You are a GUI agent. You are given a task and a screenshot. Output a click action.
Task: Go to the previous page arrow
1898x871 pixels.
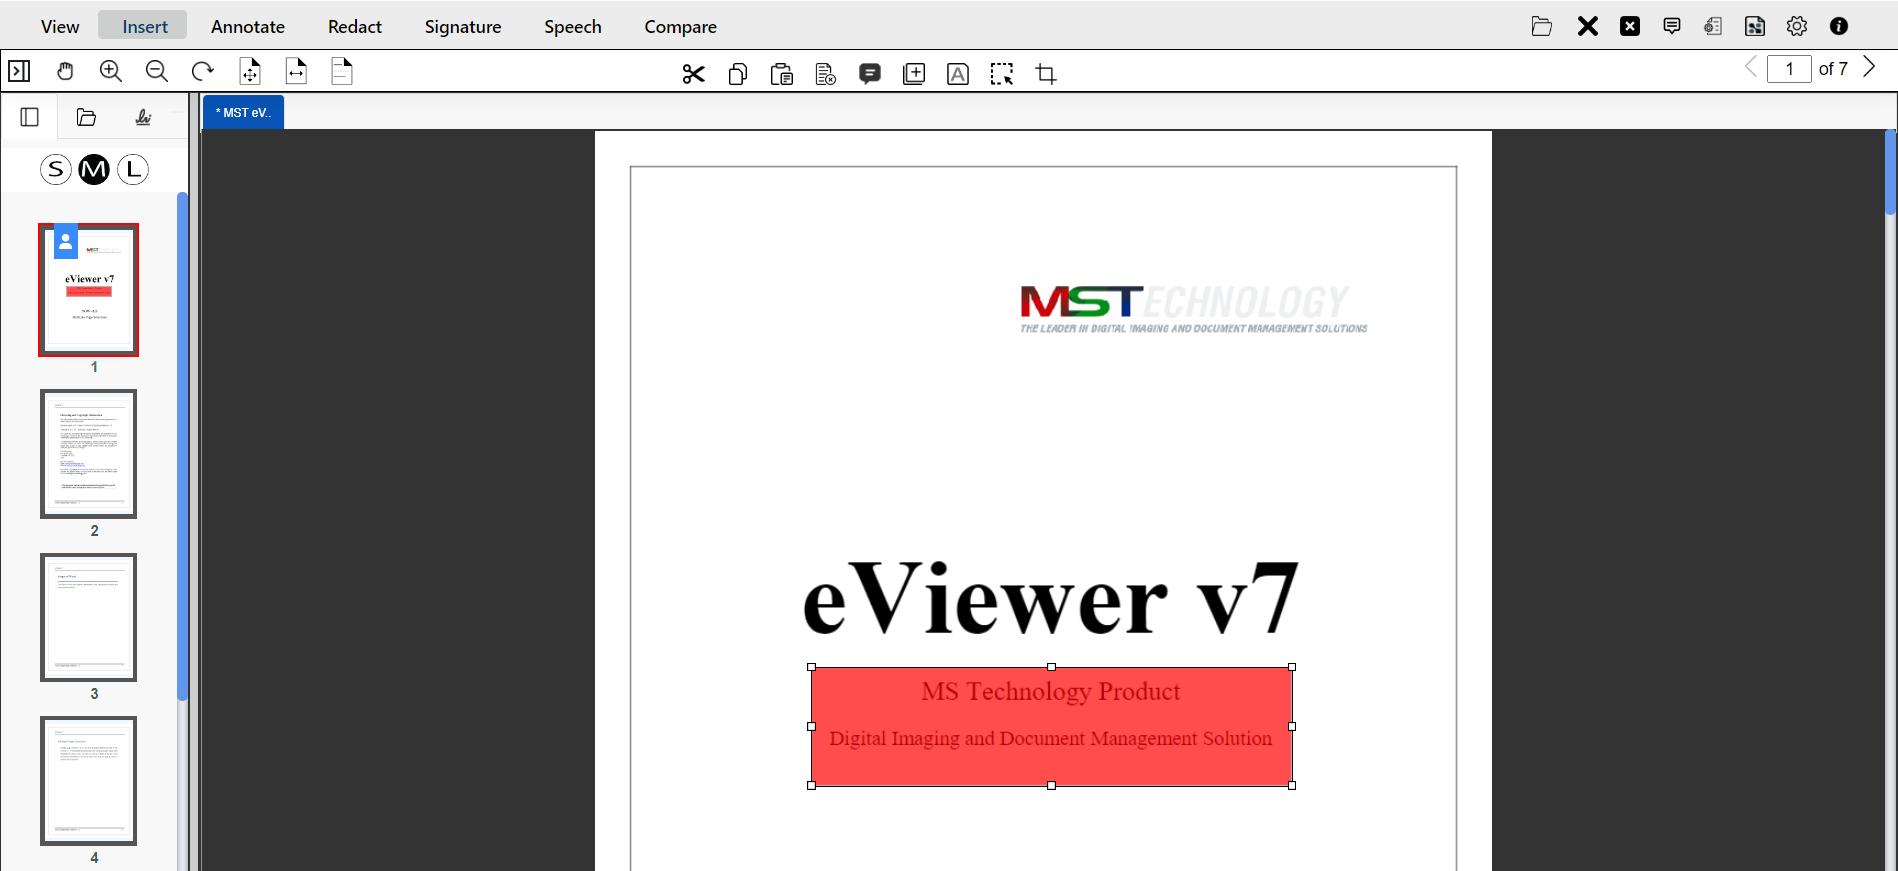pos(1751,67)
